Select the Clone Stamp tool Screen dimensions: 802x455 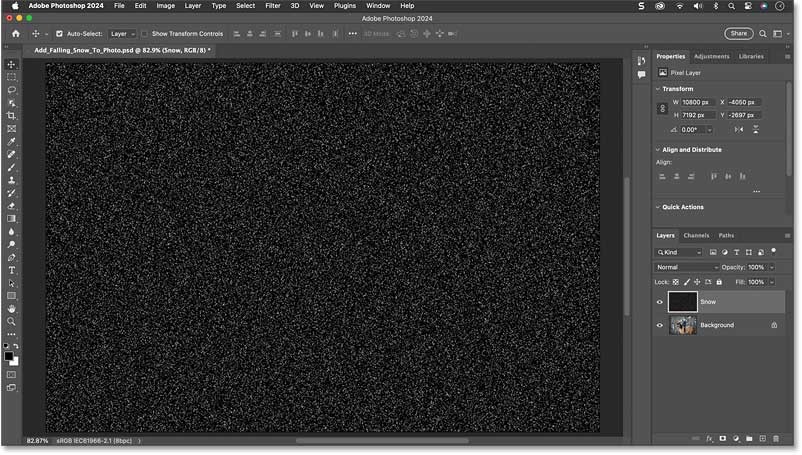click(x=12, y=180)
